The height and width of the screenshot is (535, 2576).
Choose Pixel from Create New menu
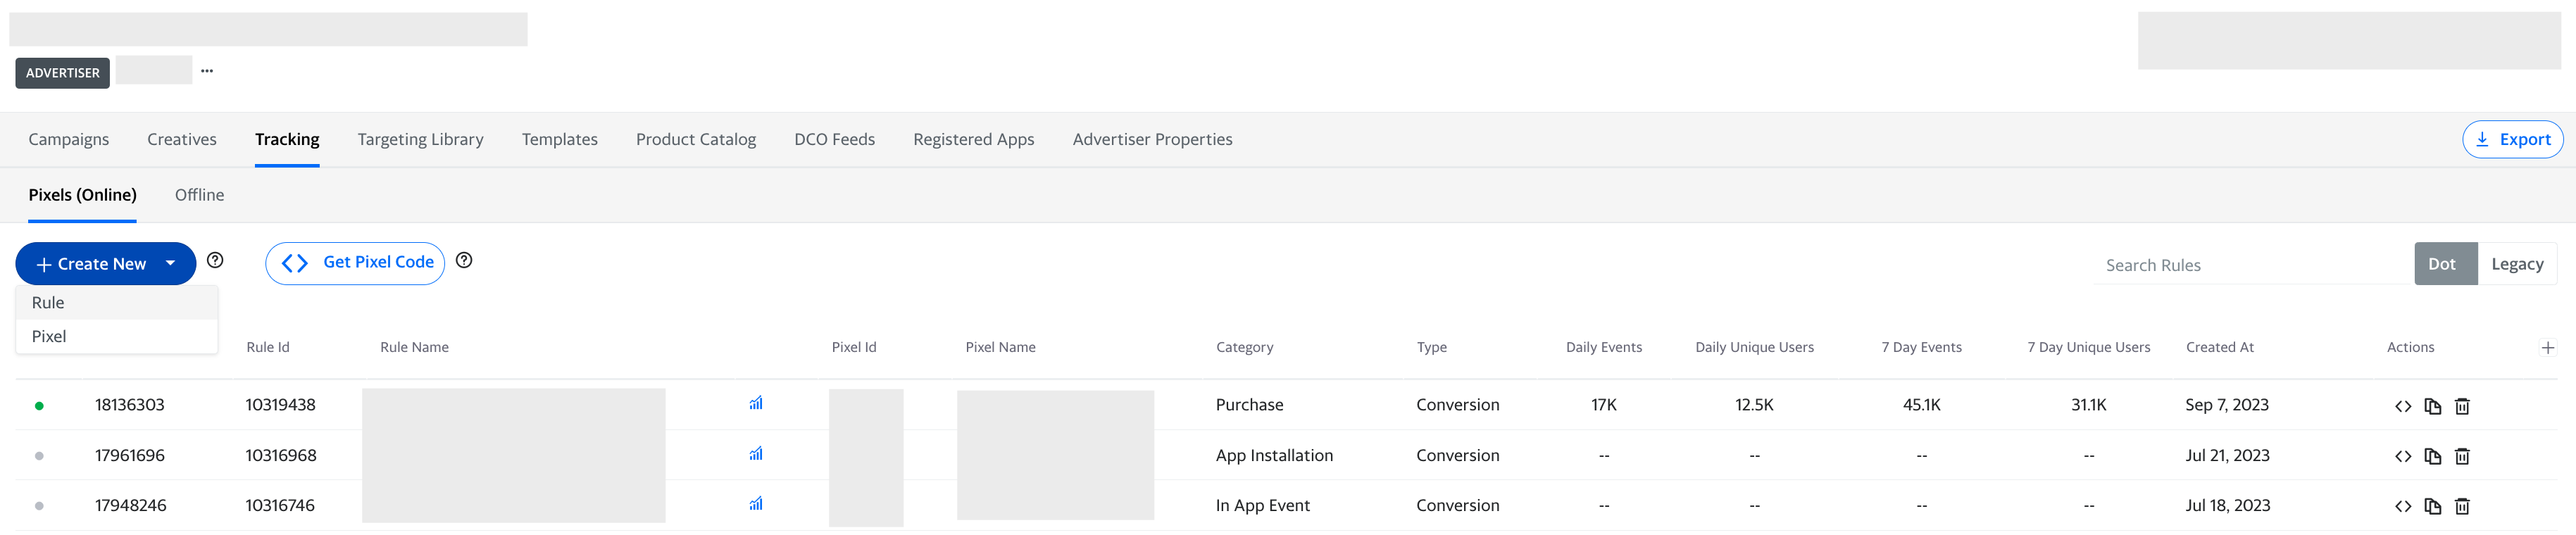pyautogui.click(x=49, y=337)
